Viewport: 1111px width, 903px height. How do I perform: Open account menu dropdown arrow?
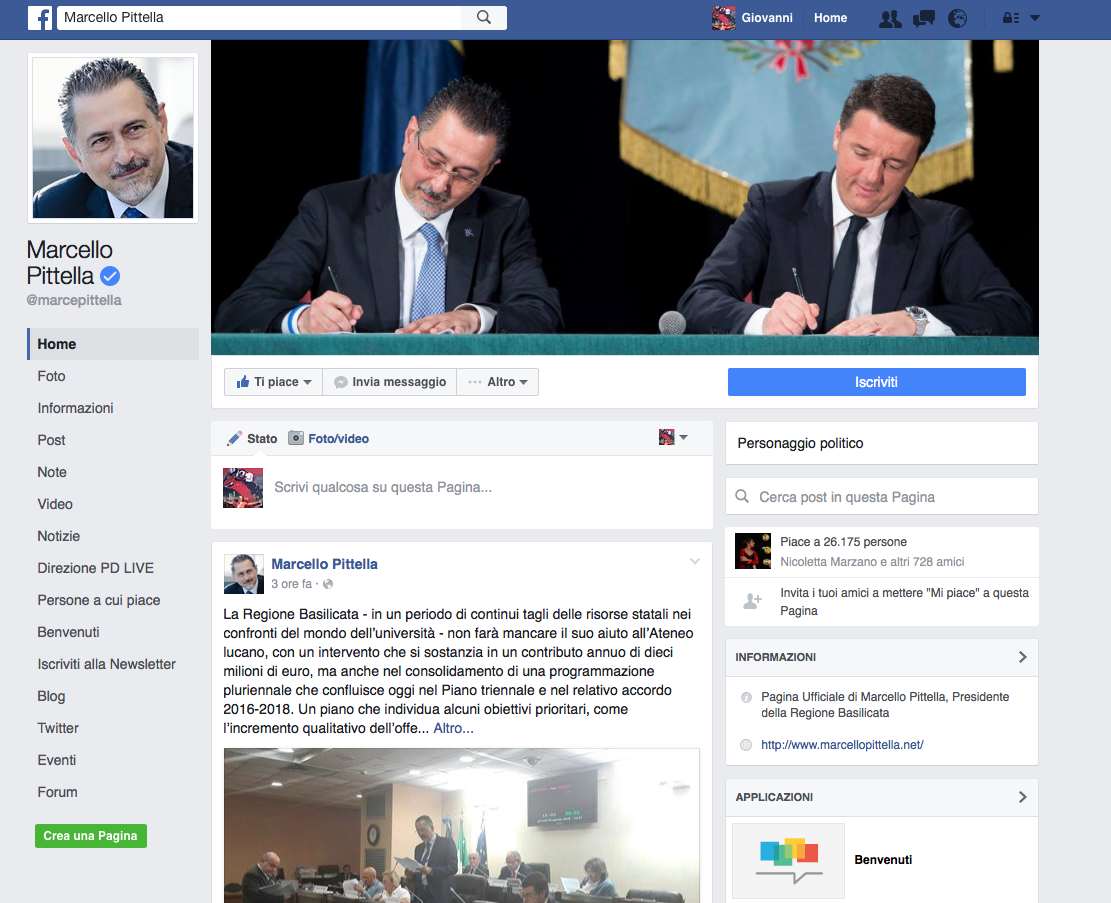click(1035, 18)
